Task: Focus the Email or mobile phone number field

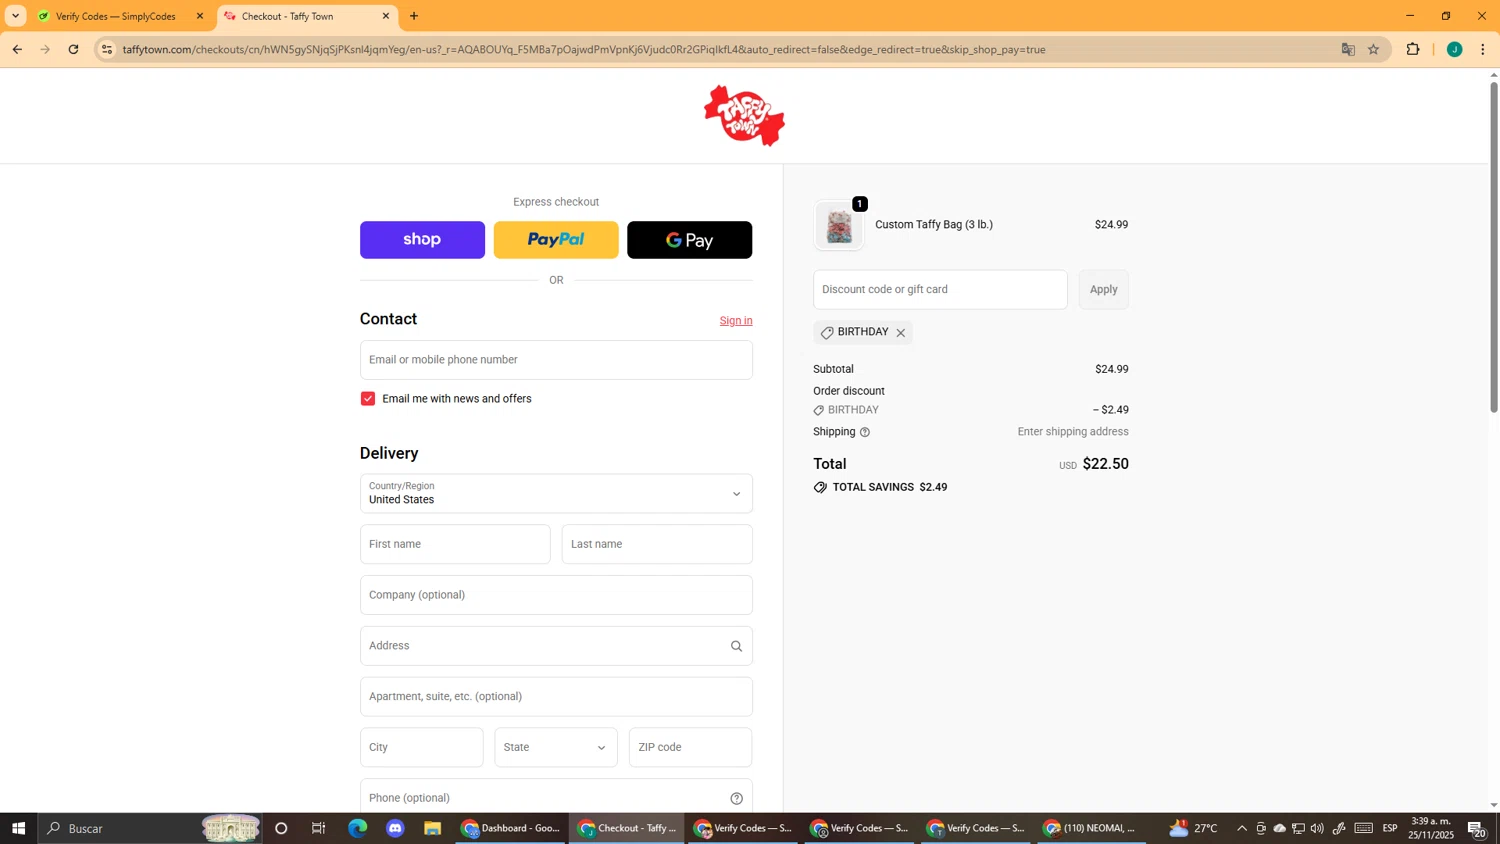Action: click(556, 360)
